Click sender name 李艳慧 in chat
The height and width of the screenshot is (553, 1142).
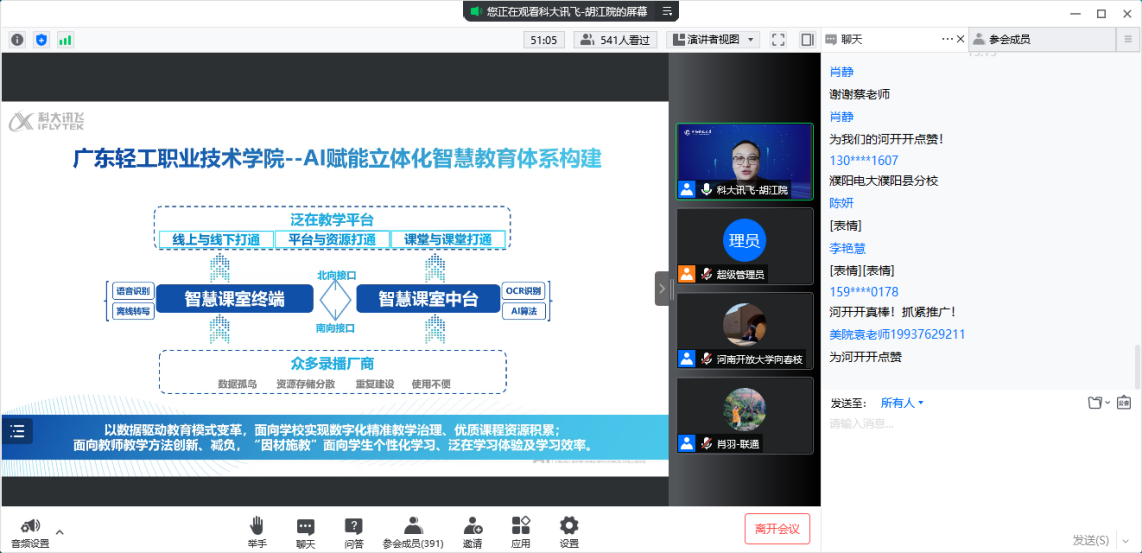[x=847, y=248]
